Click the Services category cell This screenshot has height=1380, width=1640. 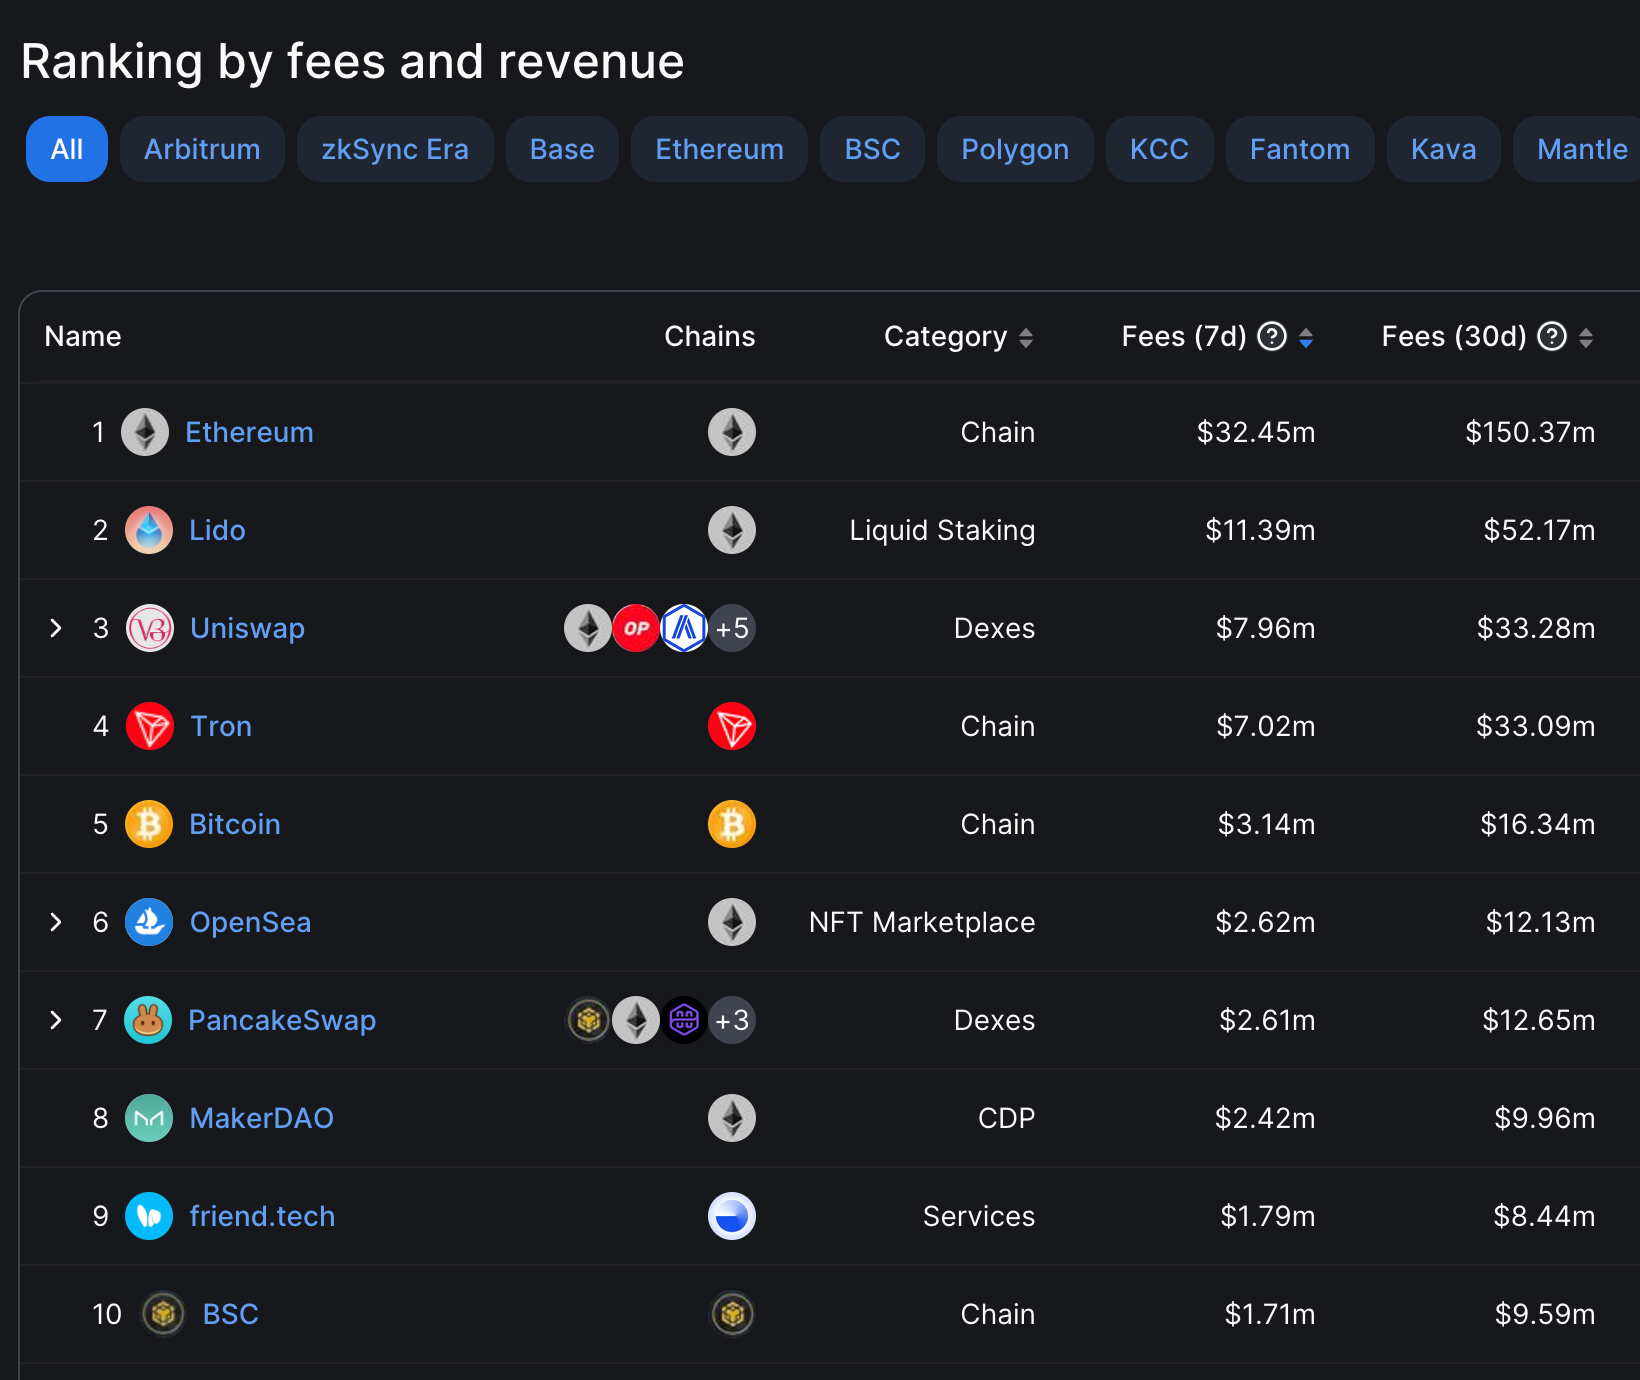[x=979, y=1216]
